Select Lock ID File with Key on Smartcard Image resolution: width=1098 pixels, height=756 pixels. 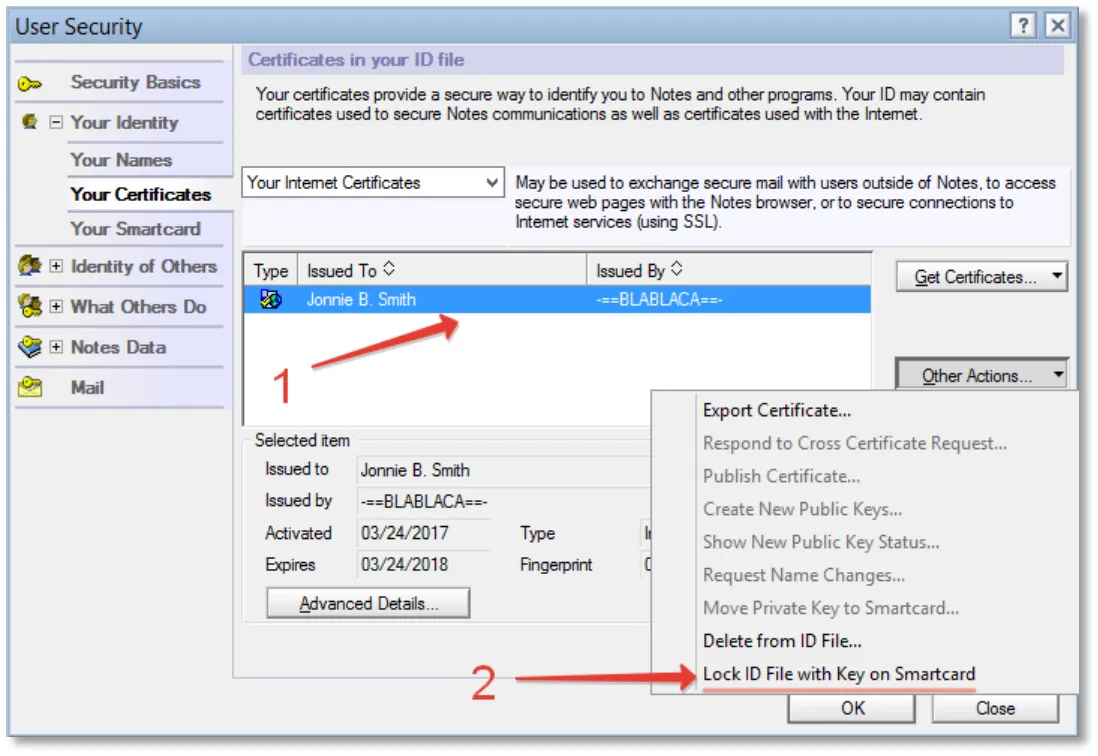click(839, 674)
